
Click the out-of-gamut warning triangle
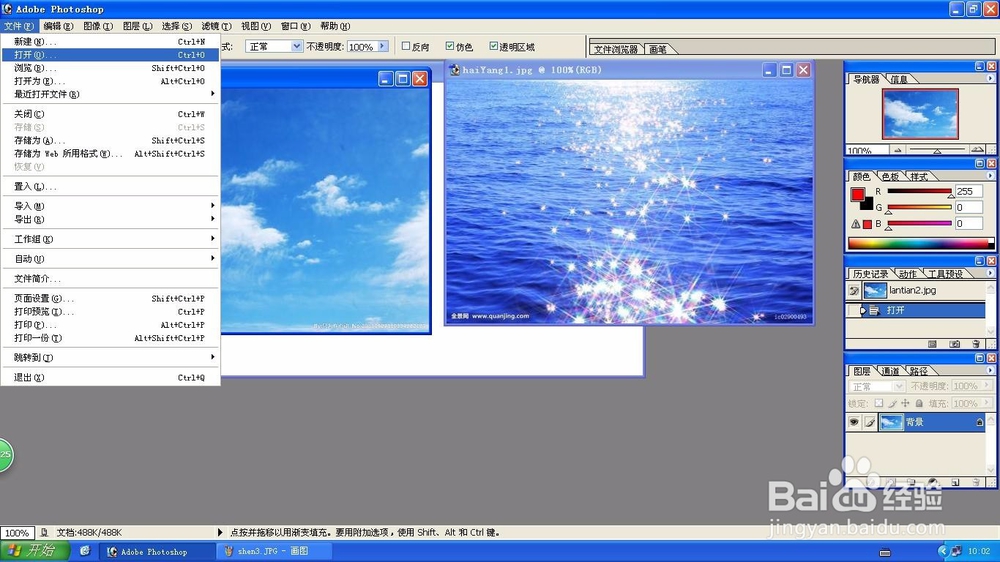855,224
